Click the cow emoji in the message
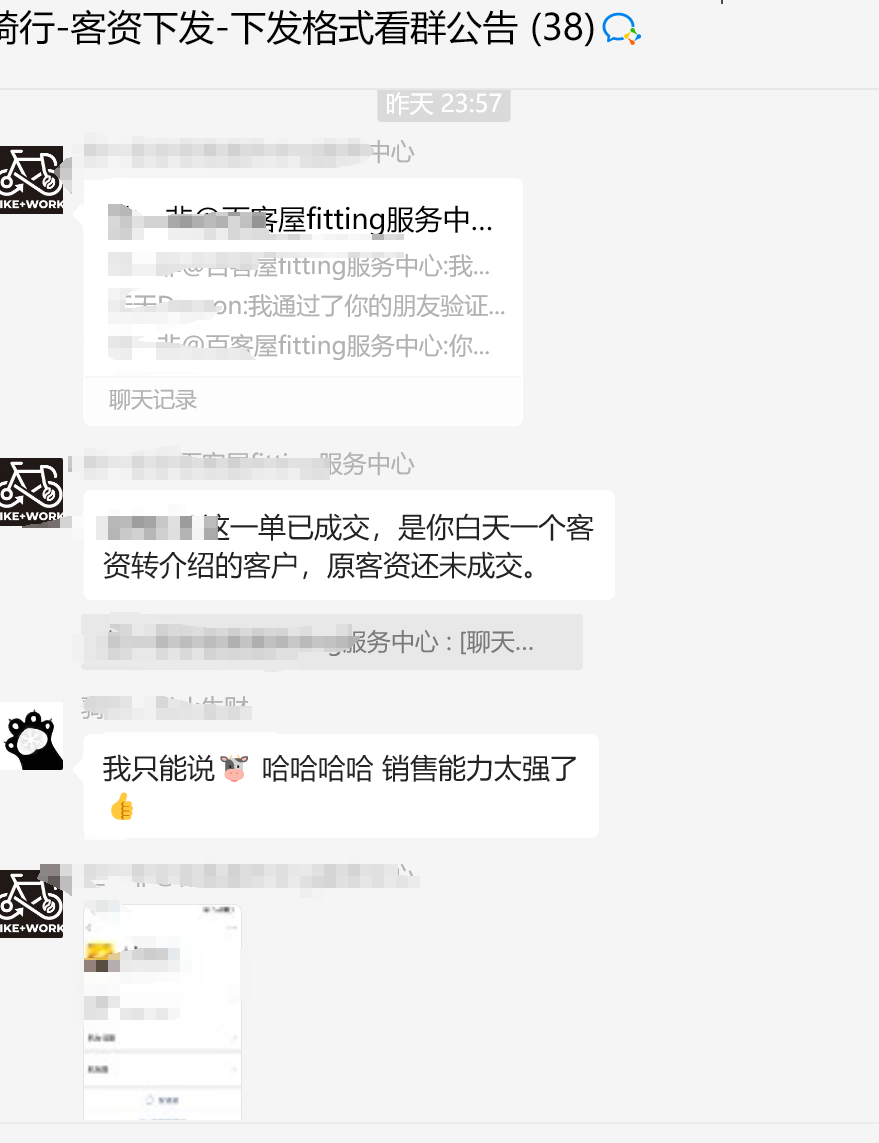 point(235,768)
